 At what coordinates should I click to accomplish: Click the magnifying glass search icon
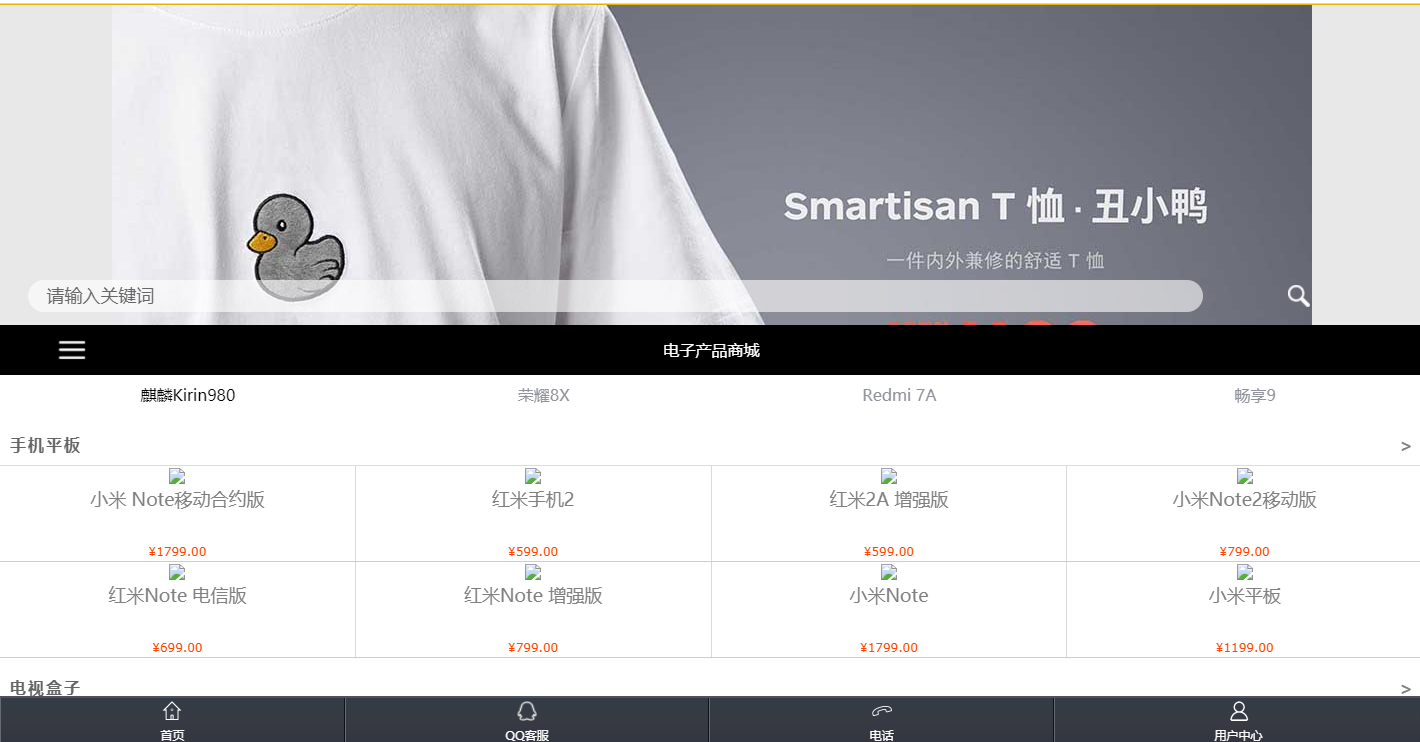[x=1298, y=296]
